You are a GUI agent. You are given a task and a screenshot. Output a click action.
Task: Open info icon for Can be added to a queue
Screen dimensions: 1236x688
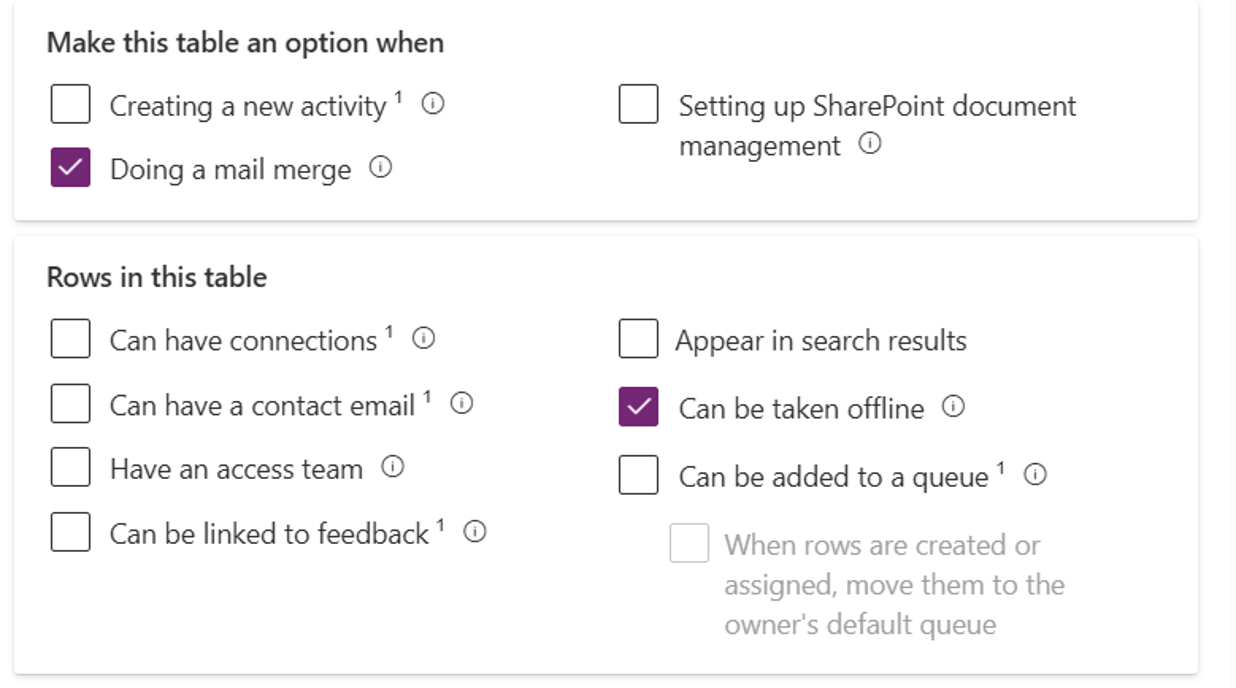[1036, 475]
